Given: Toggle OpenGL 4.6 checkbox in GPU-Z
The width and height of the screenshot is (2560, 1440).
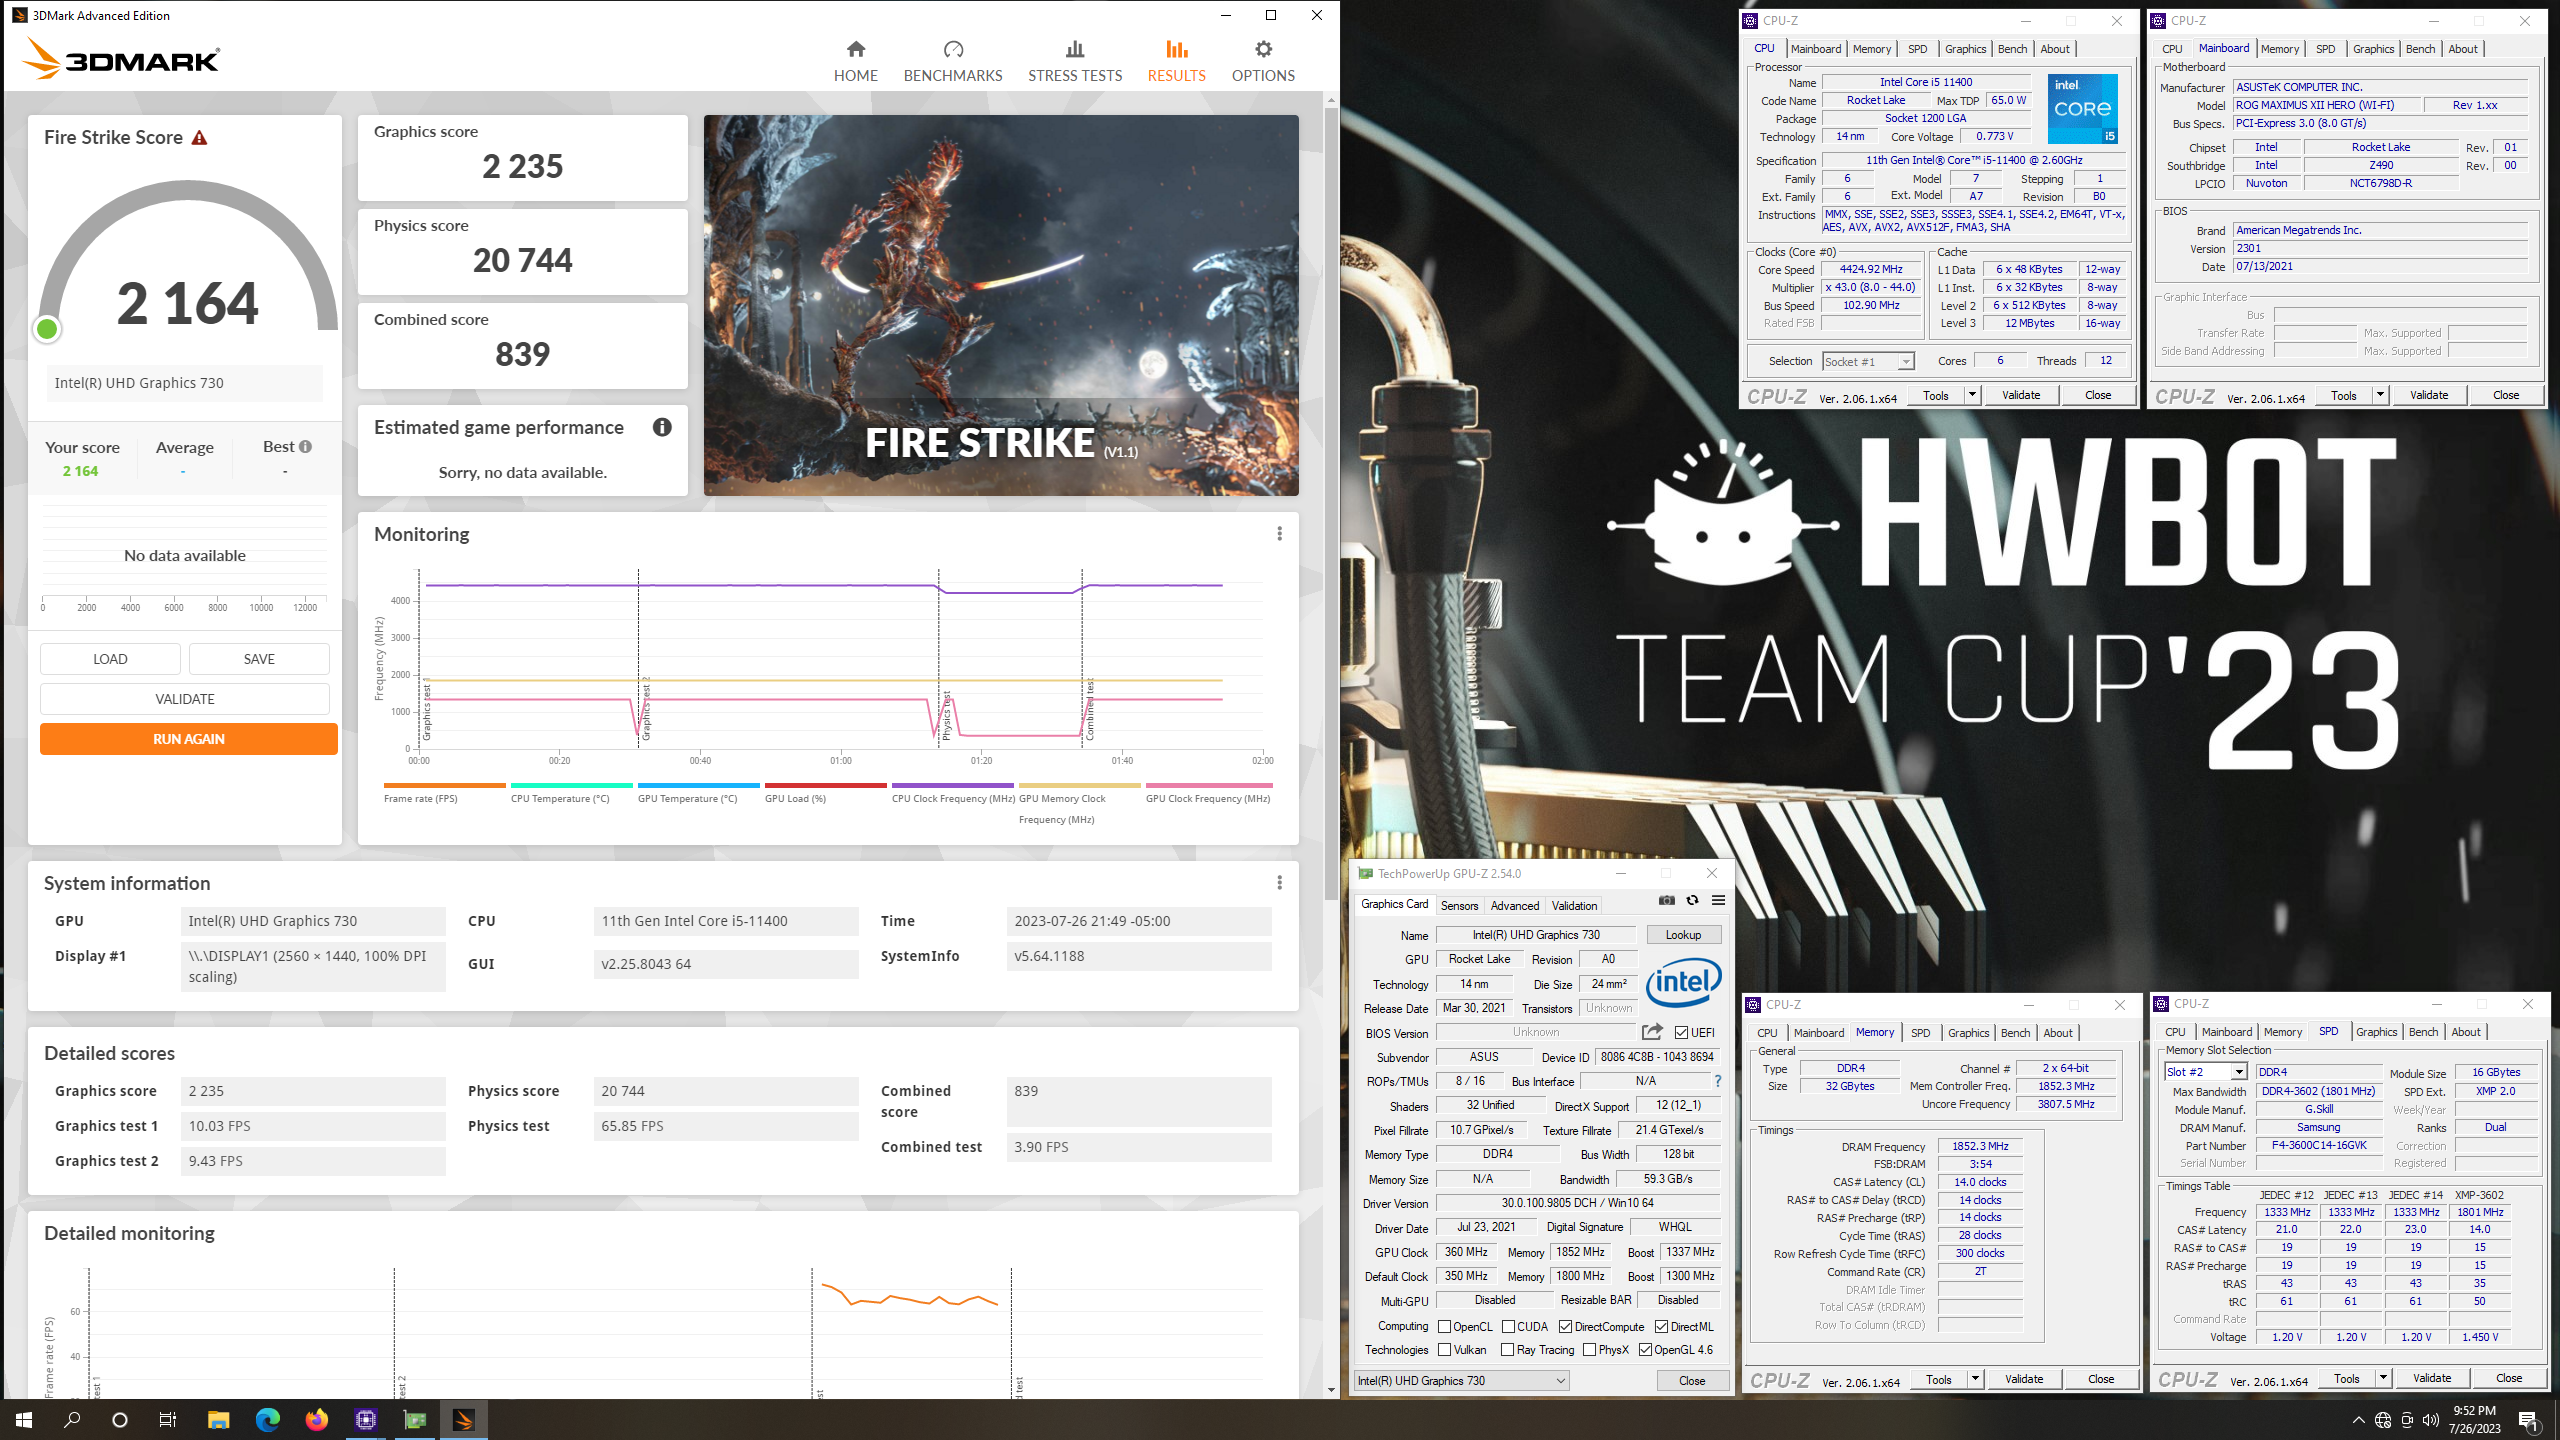Looking at the screenshot, I should tap(1645, 1350).
